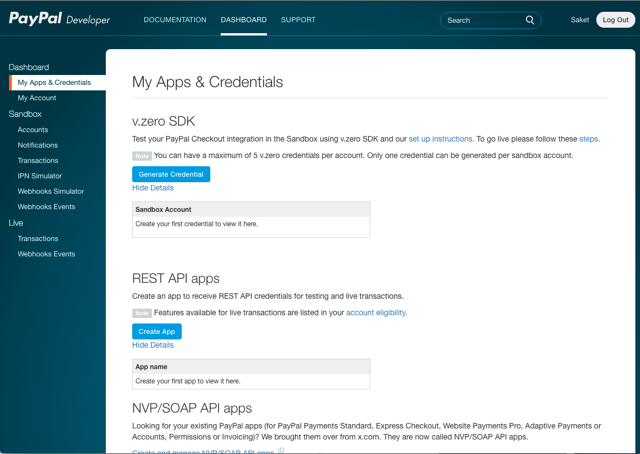Click the Create App button
Screen dimensions: 640x454
(157, 332)
